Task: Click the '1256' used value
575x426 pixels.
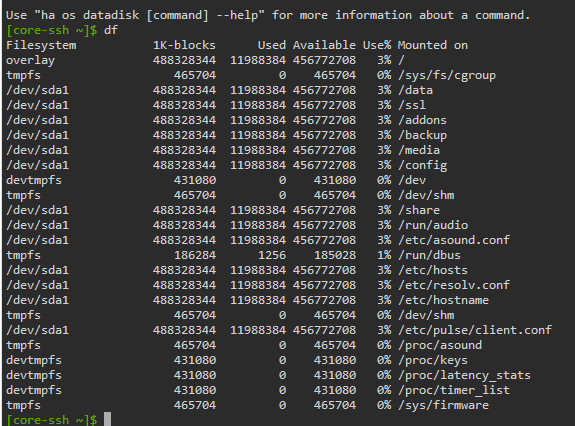Action: 272,255
